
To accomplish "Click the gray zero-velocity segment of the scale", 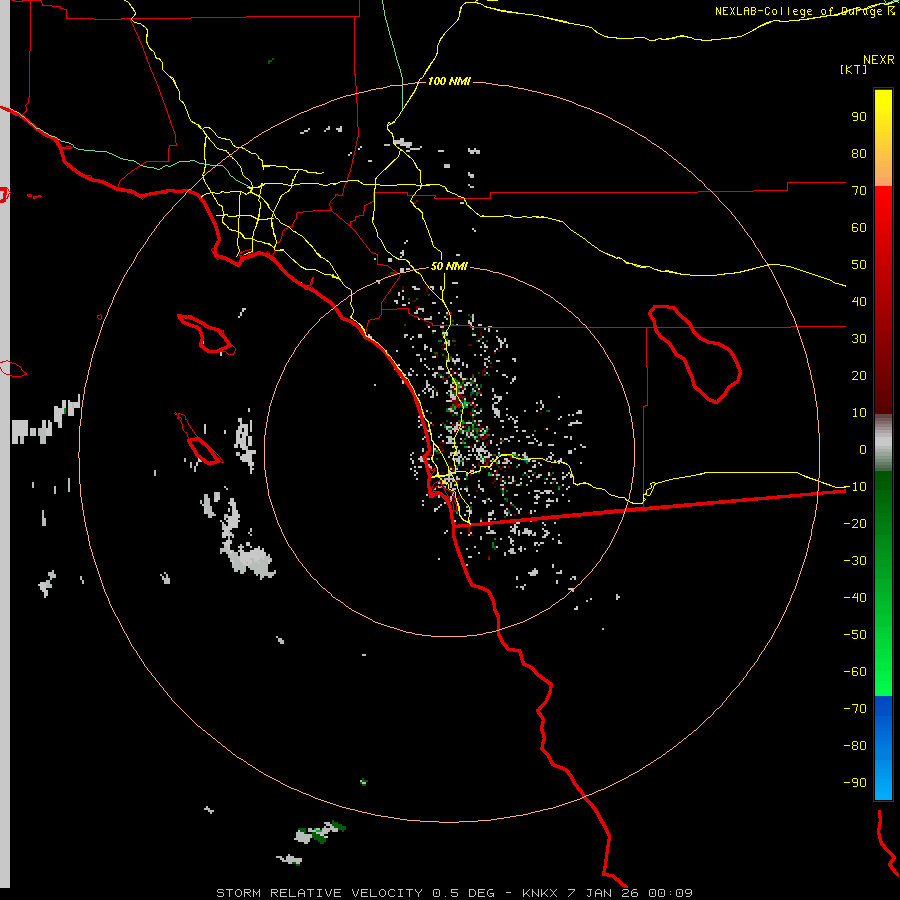I will click(x=883, y=443).
